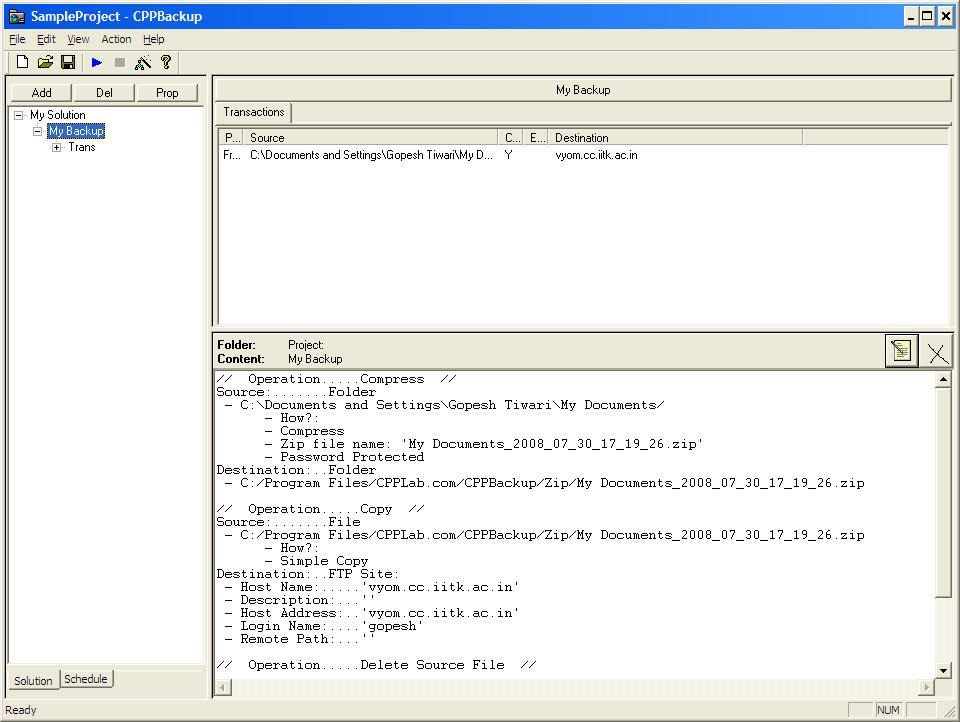Screen dimensions: 960x722
Task: Click the Save floppy disk icon
Action: (68, 62)
